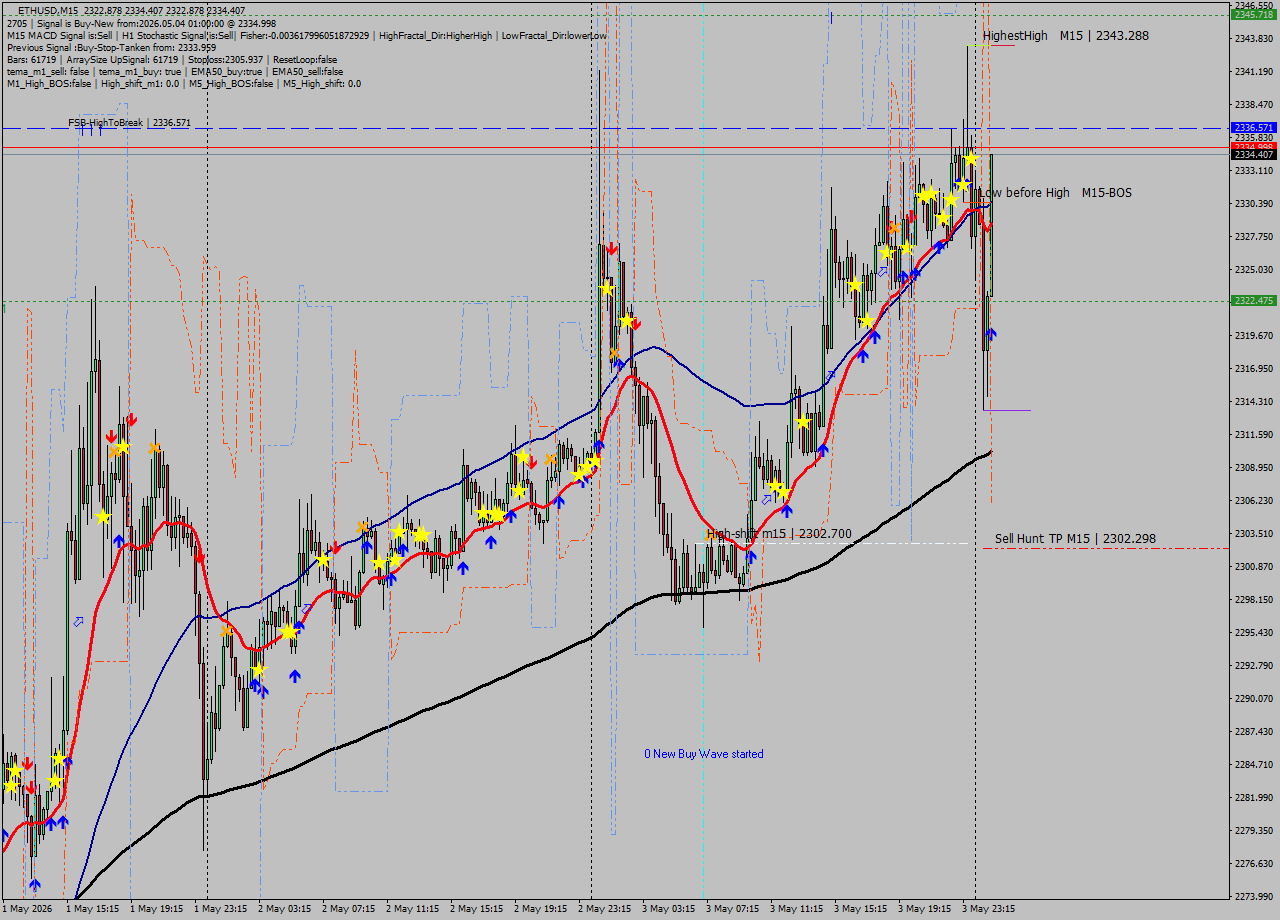This screenshot has width=1280, height=920.
Task: Click the "1 May 23:15" time label
Action: [x=221, y=909]
